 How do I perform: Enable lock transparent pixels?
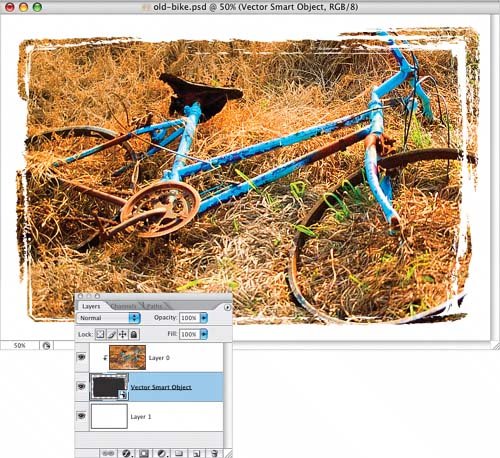[100, 334]
